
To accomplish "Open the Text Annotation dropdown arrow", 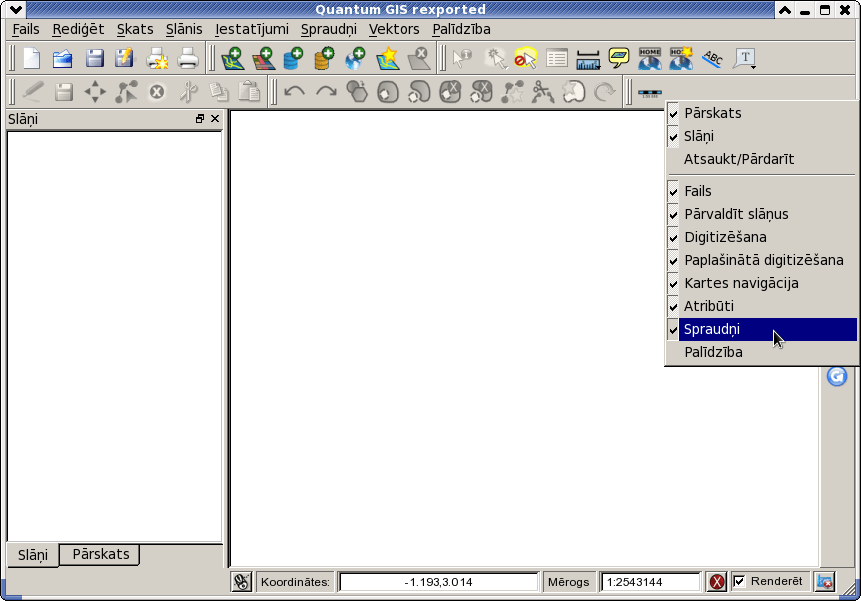I will (754, 67).
